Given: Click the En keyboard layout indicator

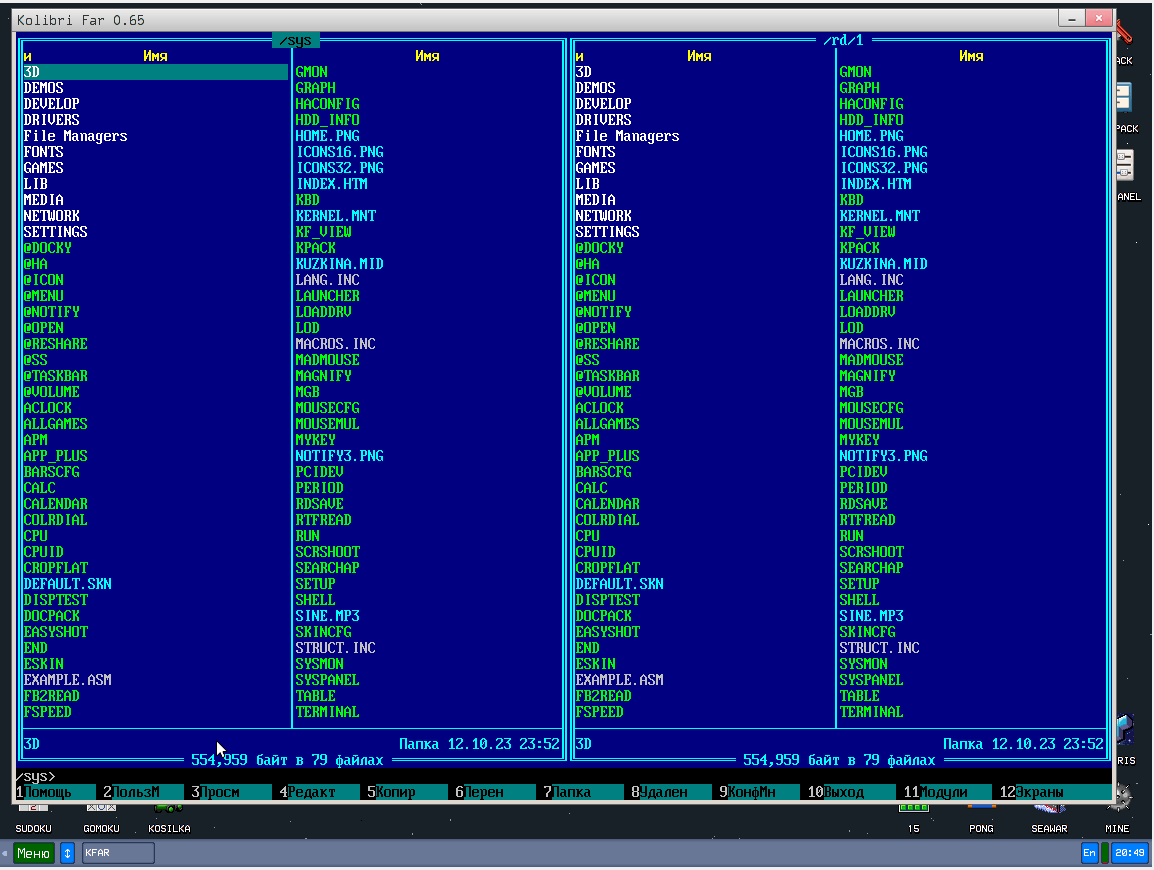Looking at the screenshot, I should point(1089,853).
